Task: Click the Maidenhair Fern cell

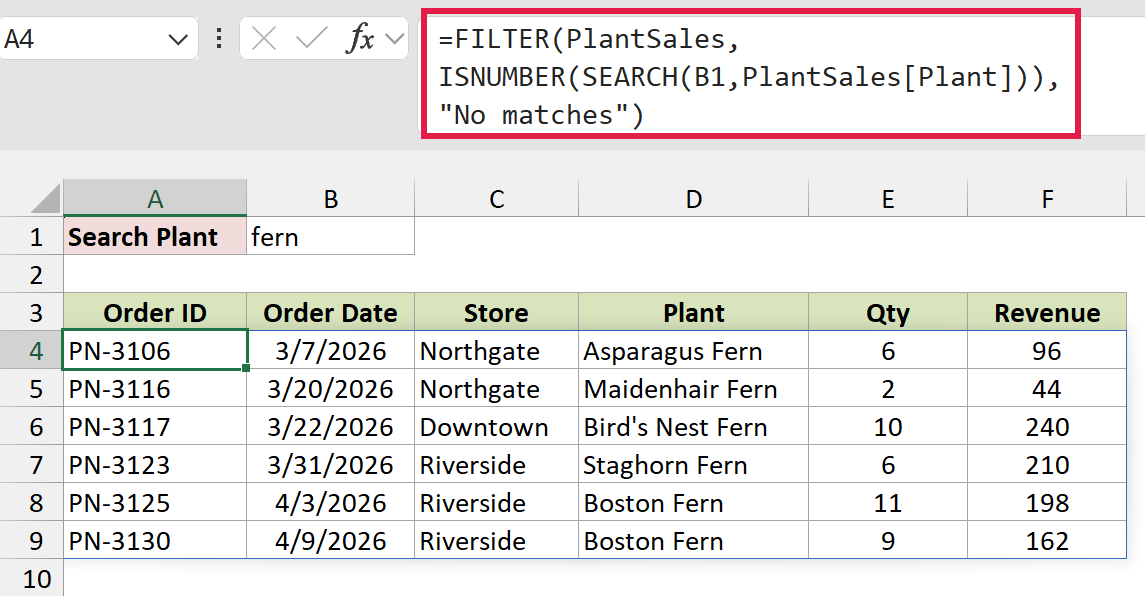Action: [694, 389]
